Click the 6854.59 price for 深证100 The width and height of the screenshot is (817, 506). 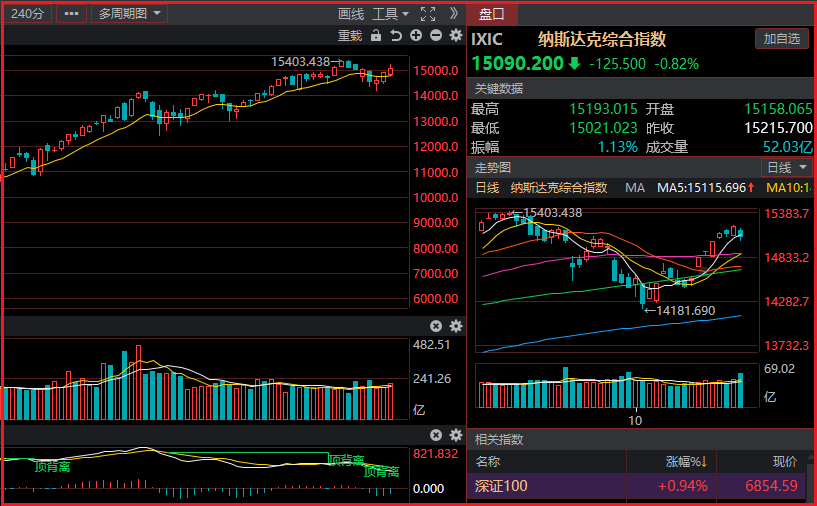(771, 486)
